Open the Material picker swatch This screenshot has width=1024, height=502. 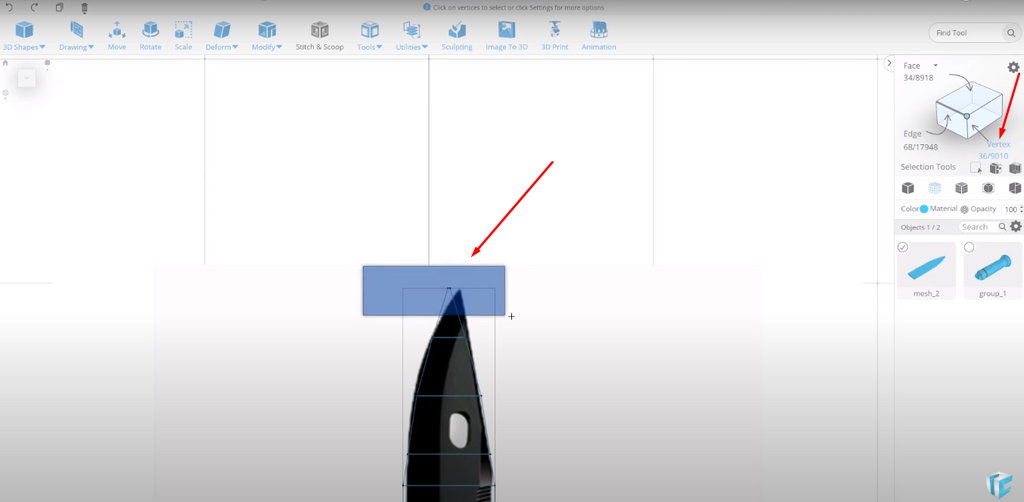coord(965,210)
